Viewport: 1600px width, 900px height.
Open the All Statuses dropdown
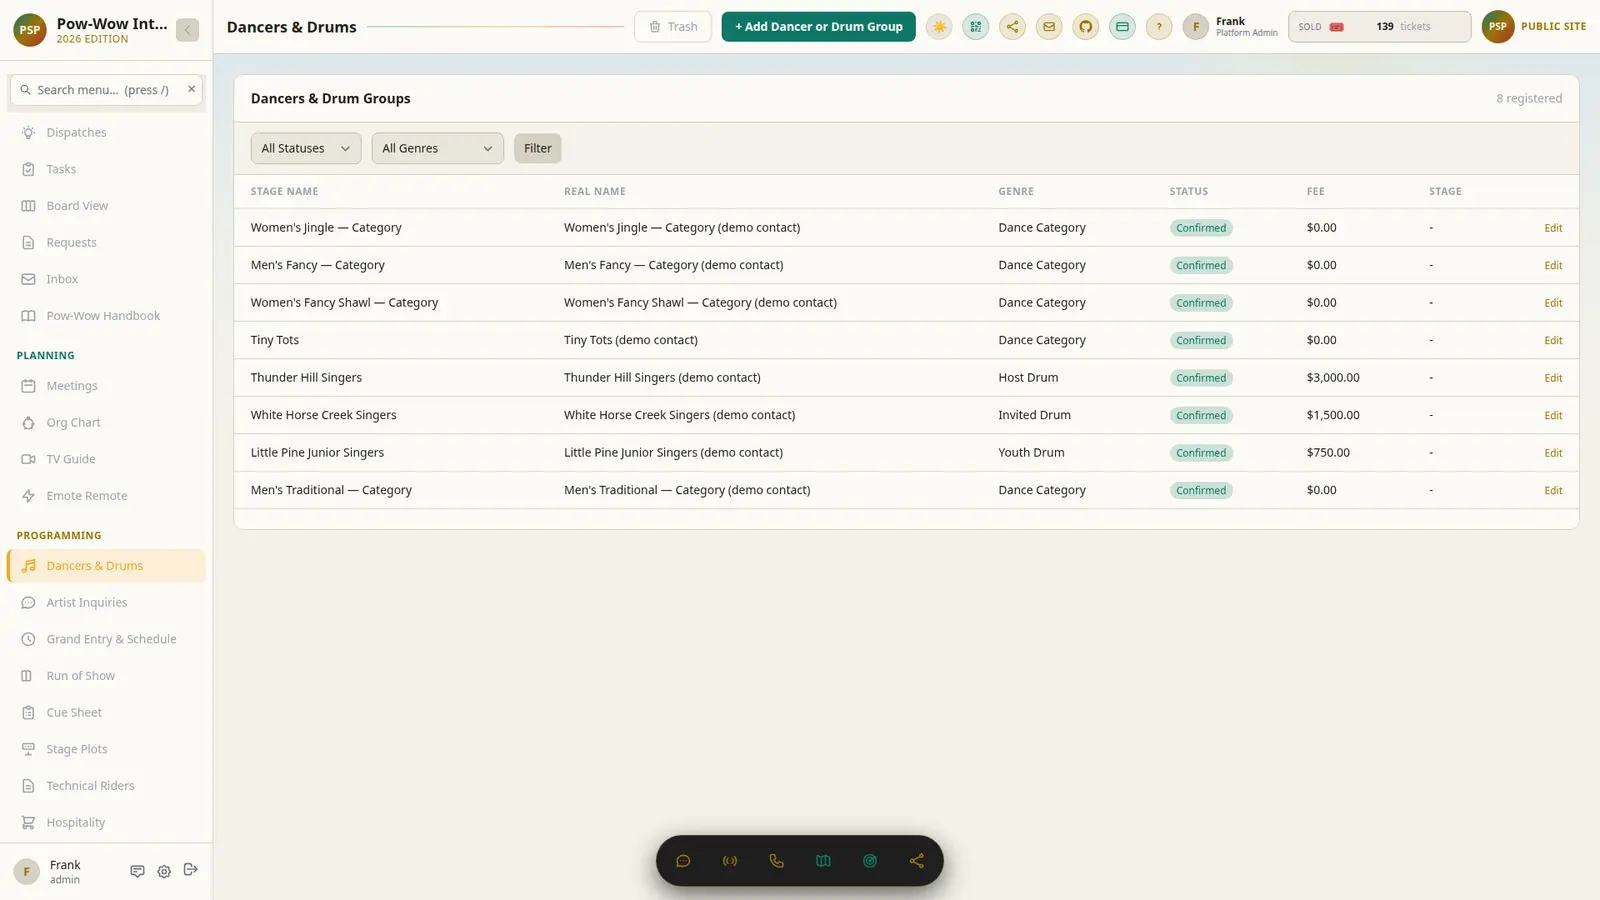coord(306,148)
